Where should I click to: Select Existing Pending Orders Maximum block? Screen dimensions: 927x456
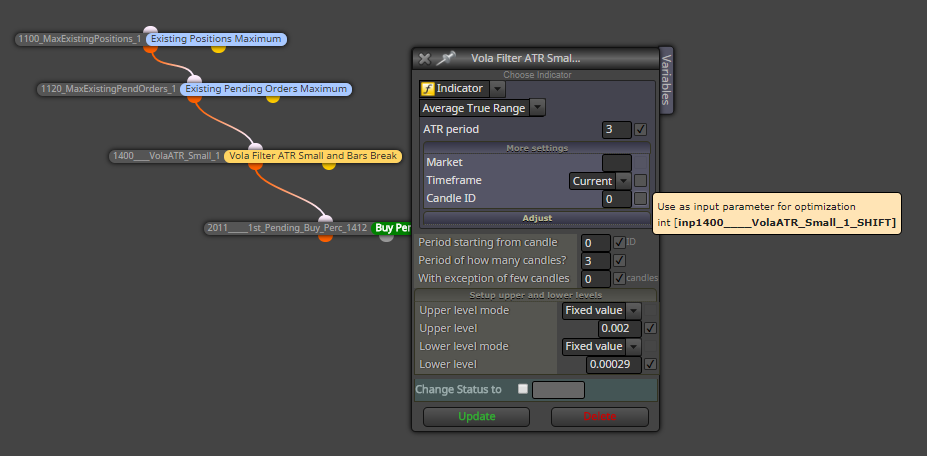point(266,89)
